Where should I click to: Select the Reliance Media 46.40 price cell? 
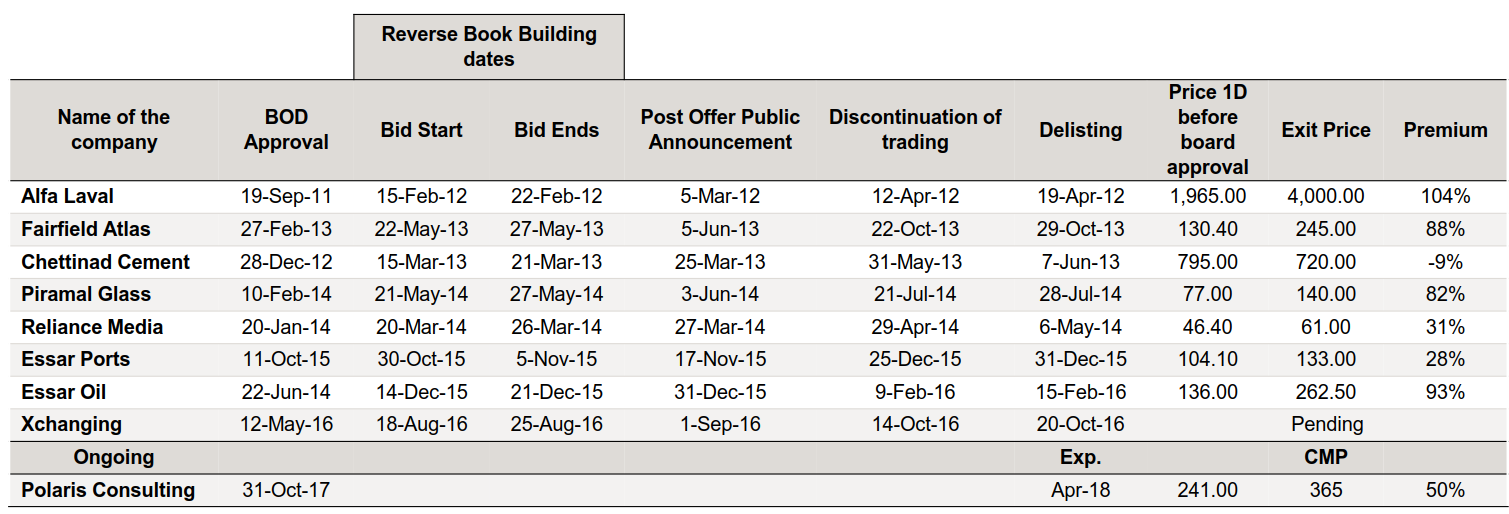click(x=1208, y=327)
